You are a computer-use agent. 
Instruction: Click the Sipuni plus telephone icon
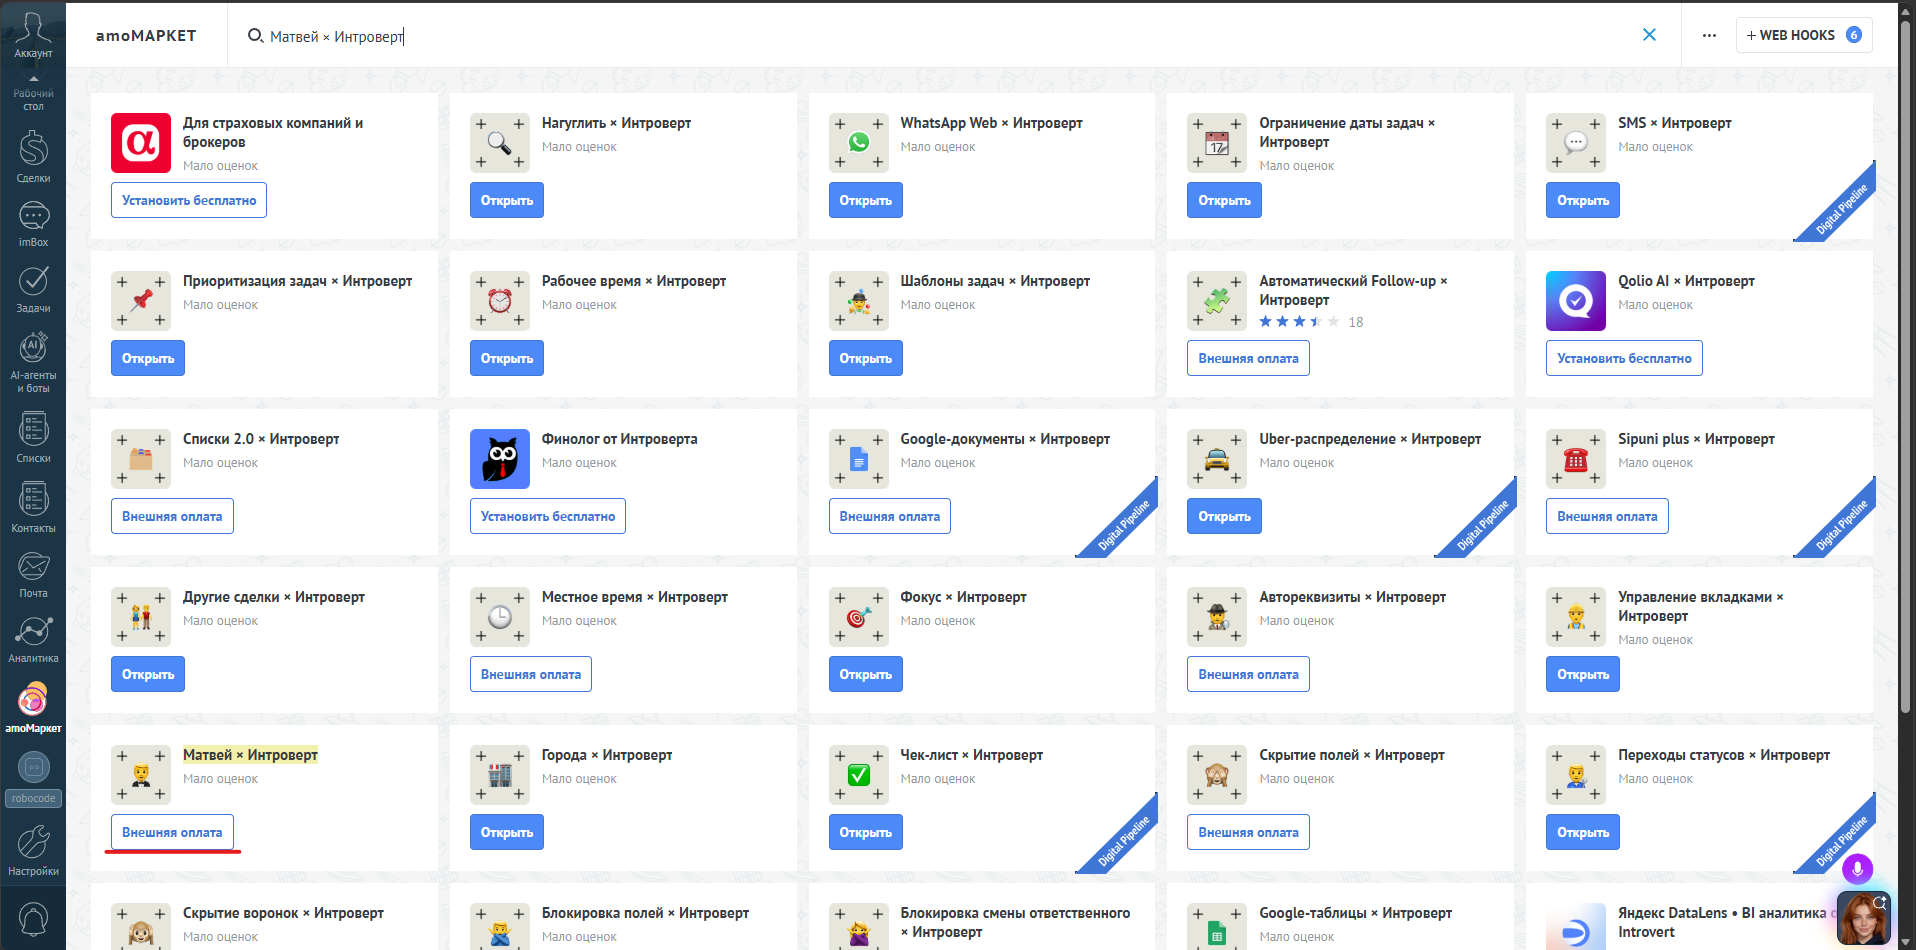(x=1576, y=459)
